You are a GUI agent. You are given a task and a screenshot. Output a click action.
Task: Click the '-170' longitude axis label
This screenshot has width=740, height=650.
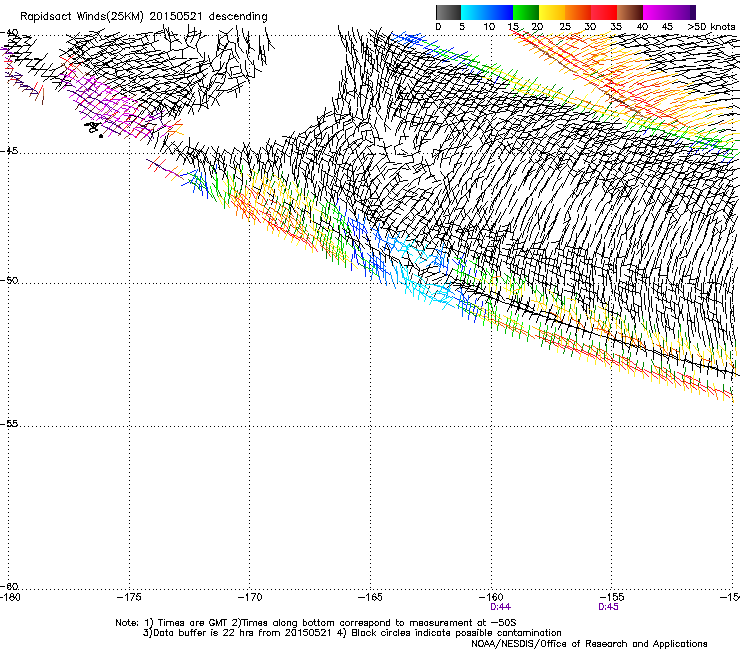click(250, 597)
